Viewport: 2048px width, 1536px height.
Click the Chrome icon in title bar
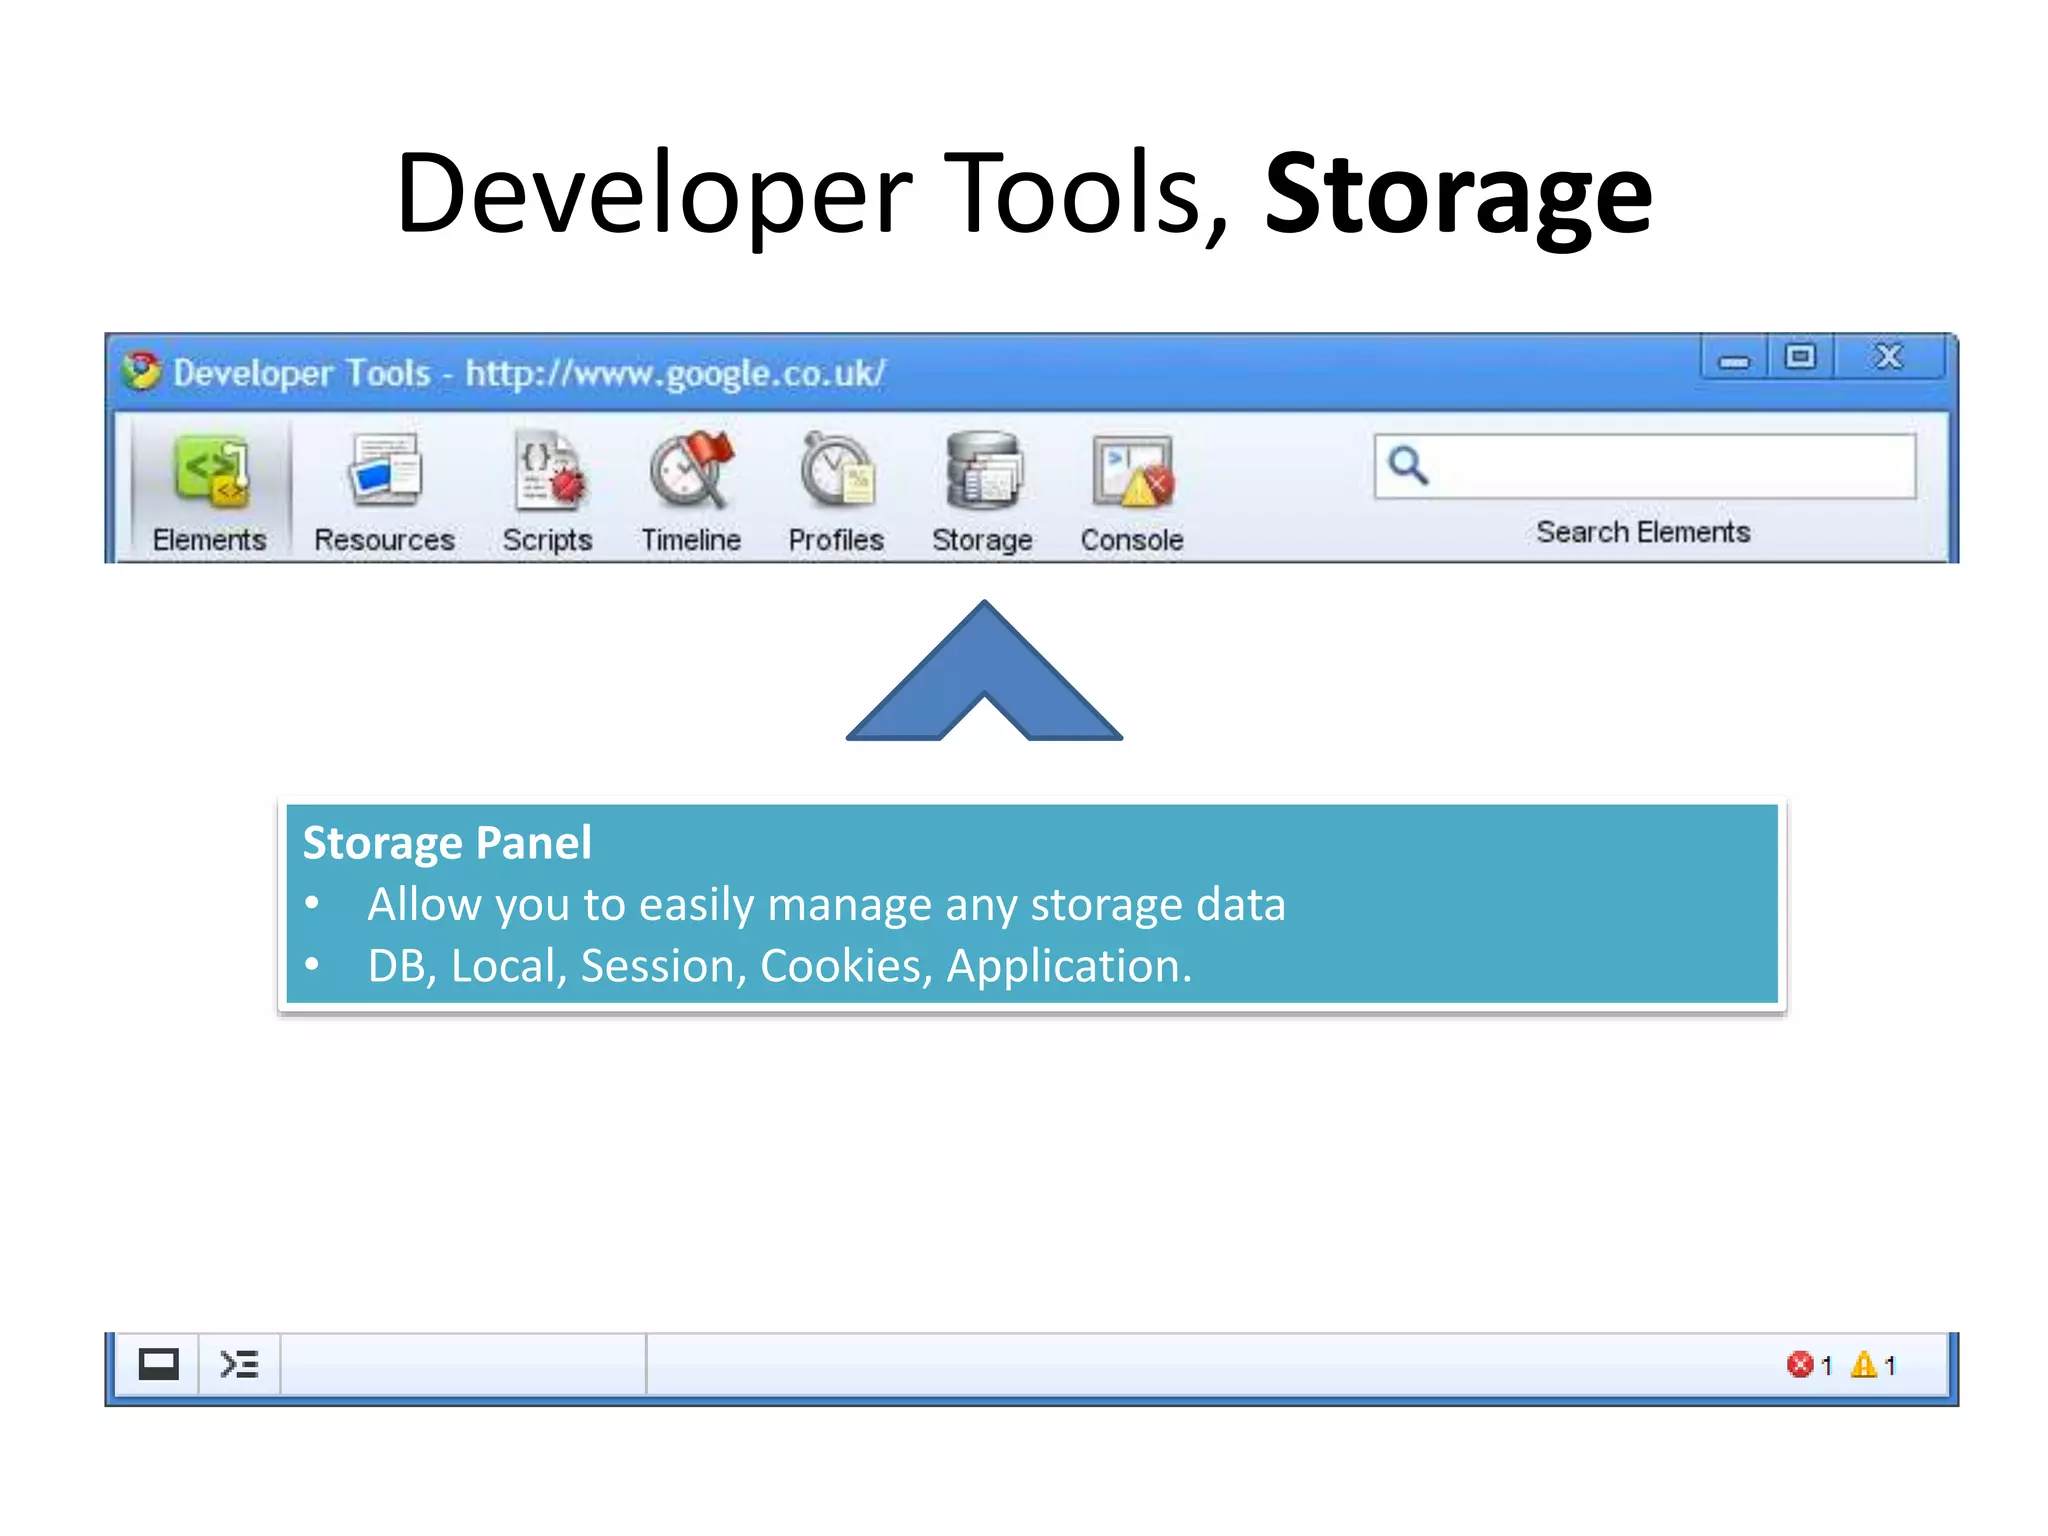[142, 371]
